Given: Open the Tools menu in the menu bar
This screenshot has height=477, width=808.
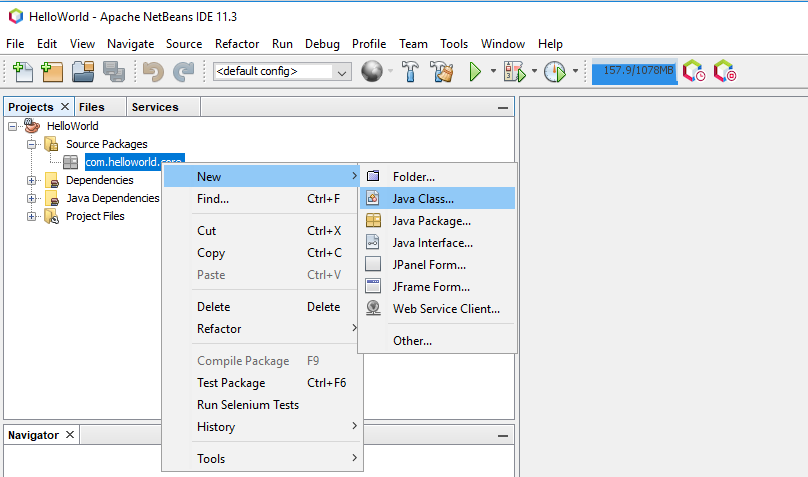Looking at the screenshot, I should click(x=454, y=44).
